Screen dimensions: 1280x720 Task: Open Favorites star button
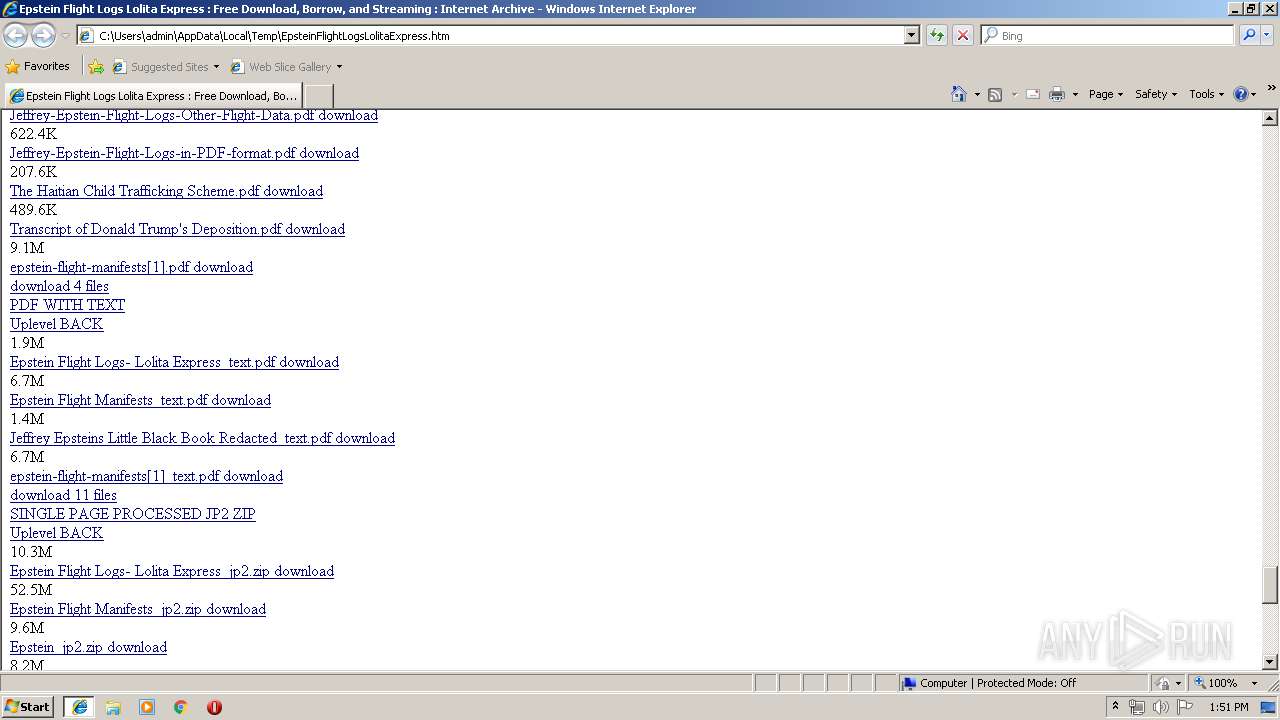click(x=38, y=66)
